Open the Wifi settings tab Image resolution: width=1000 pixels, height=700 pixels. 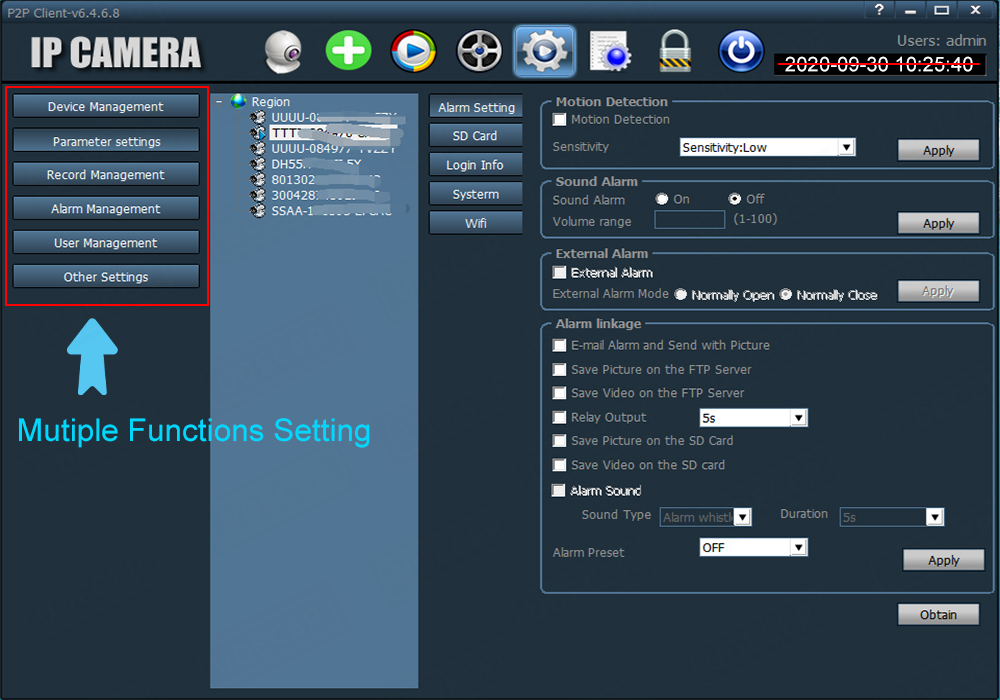[x=475, y=223]
